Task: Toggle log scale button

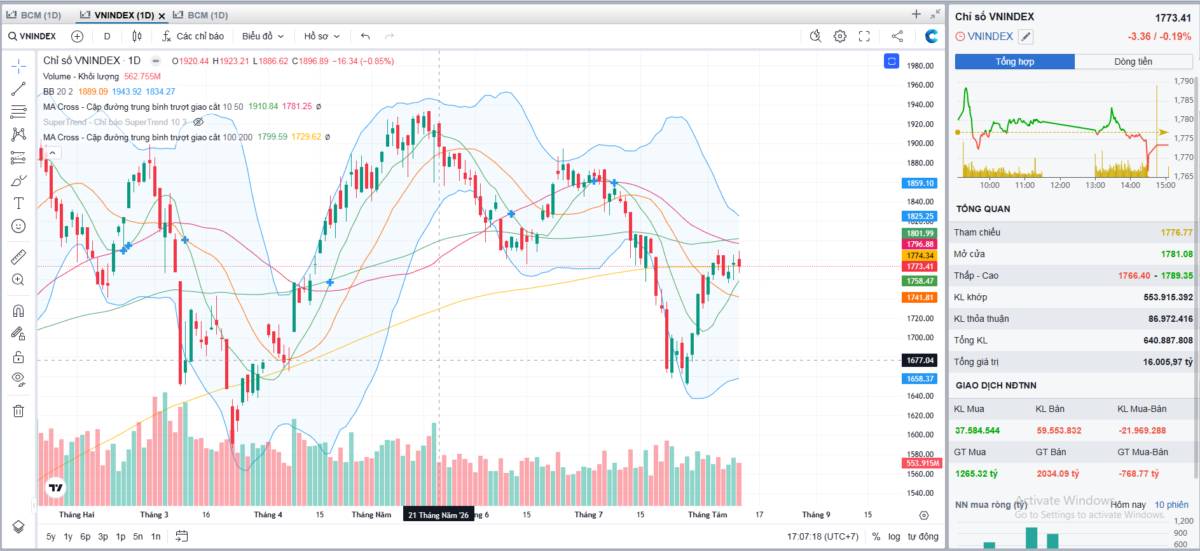Action: [x=894, y=537]
